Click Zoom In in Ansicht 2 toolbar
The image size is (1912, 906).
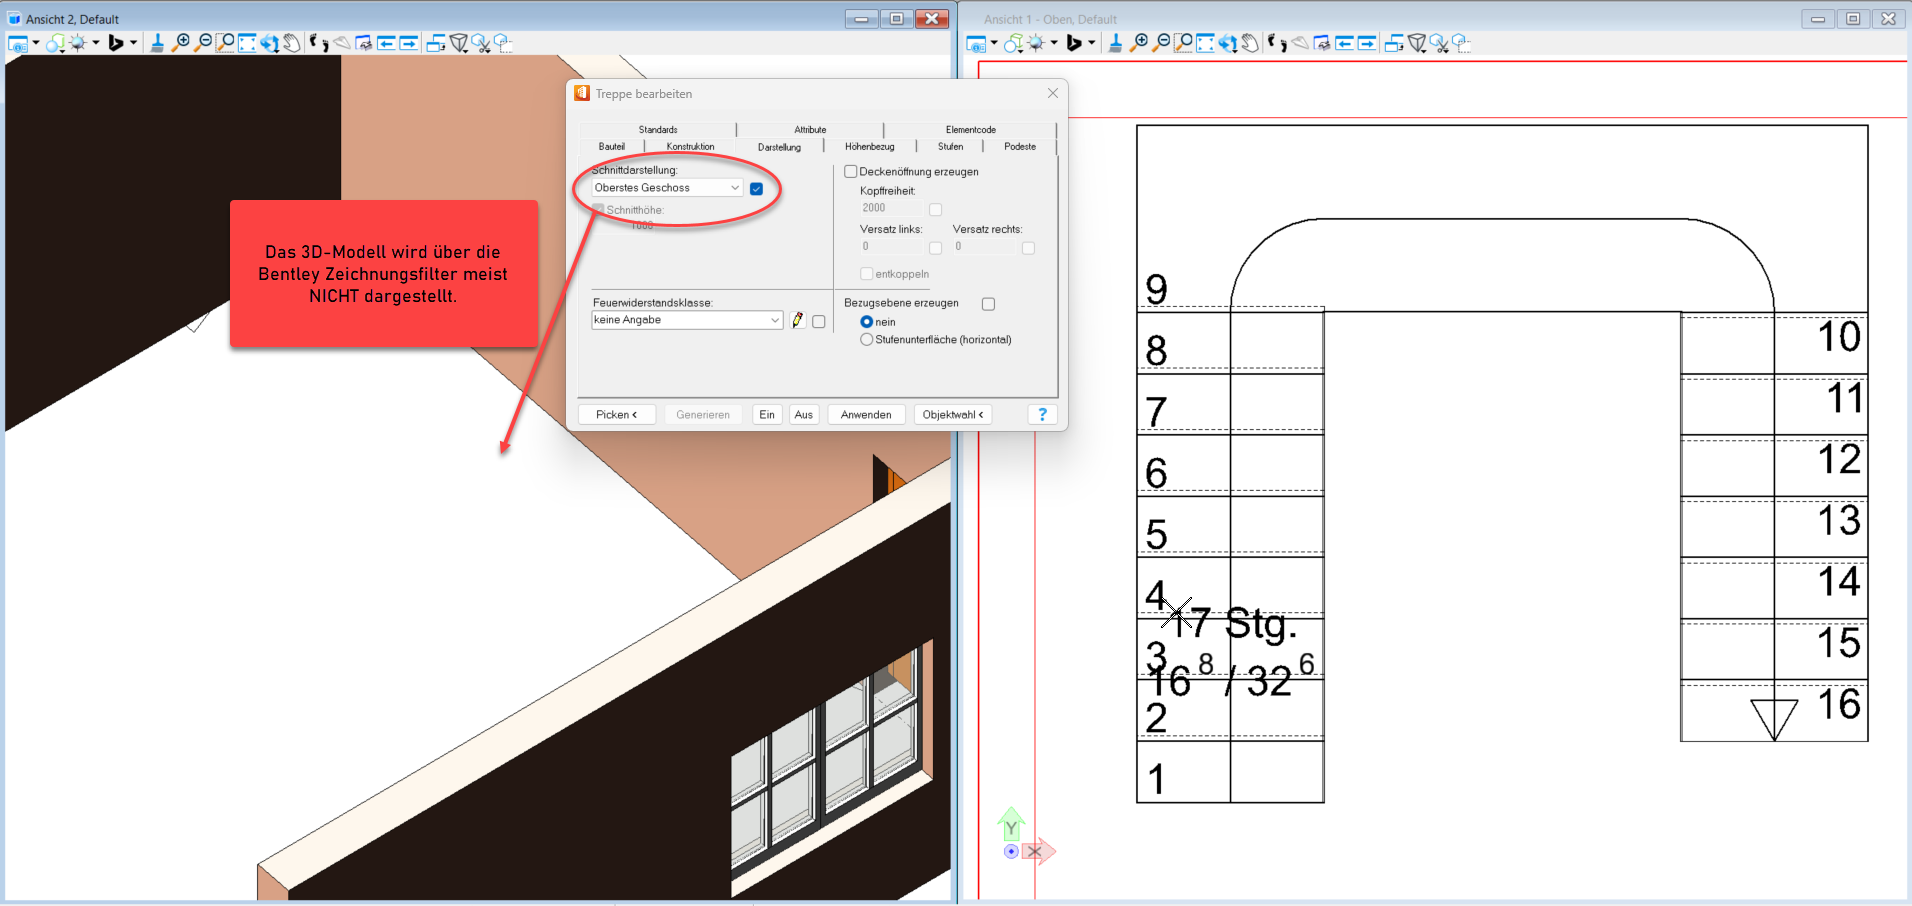180,43
